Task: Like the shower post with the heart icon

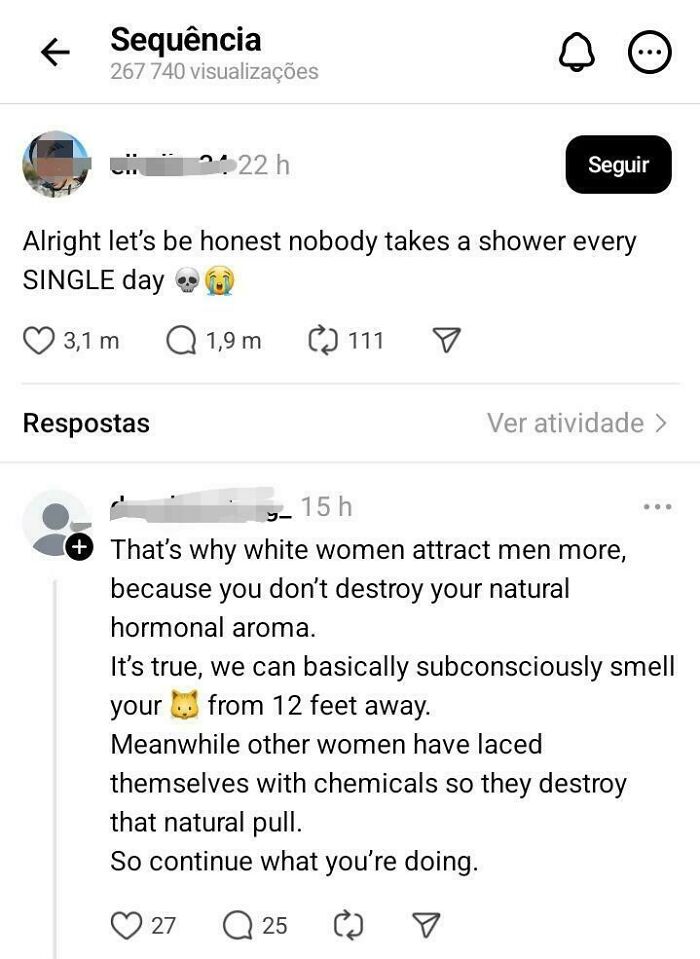Action: click(x=39, y=340)
